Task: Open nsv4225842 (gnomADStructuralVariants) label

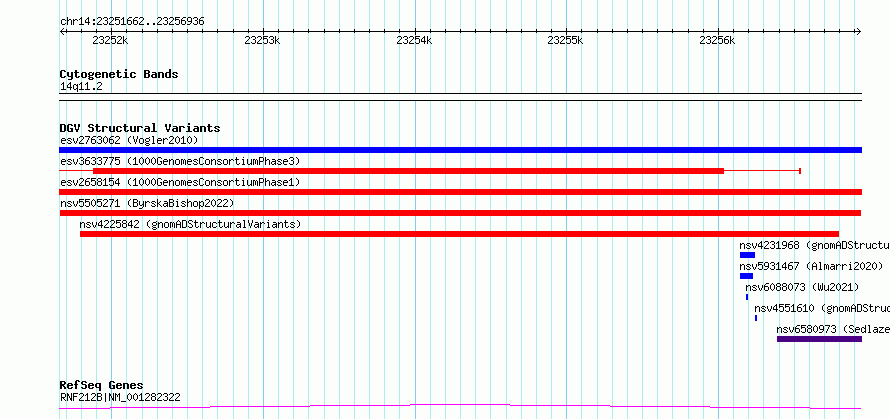Action: (190, 224)
